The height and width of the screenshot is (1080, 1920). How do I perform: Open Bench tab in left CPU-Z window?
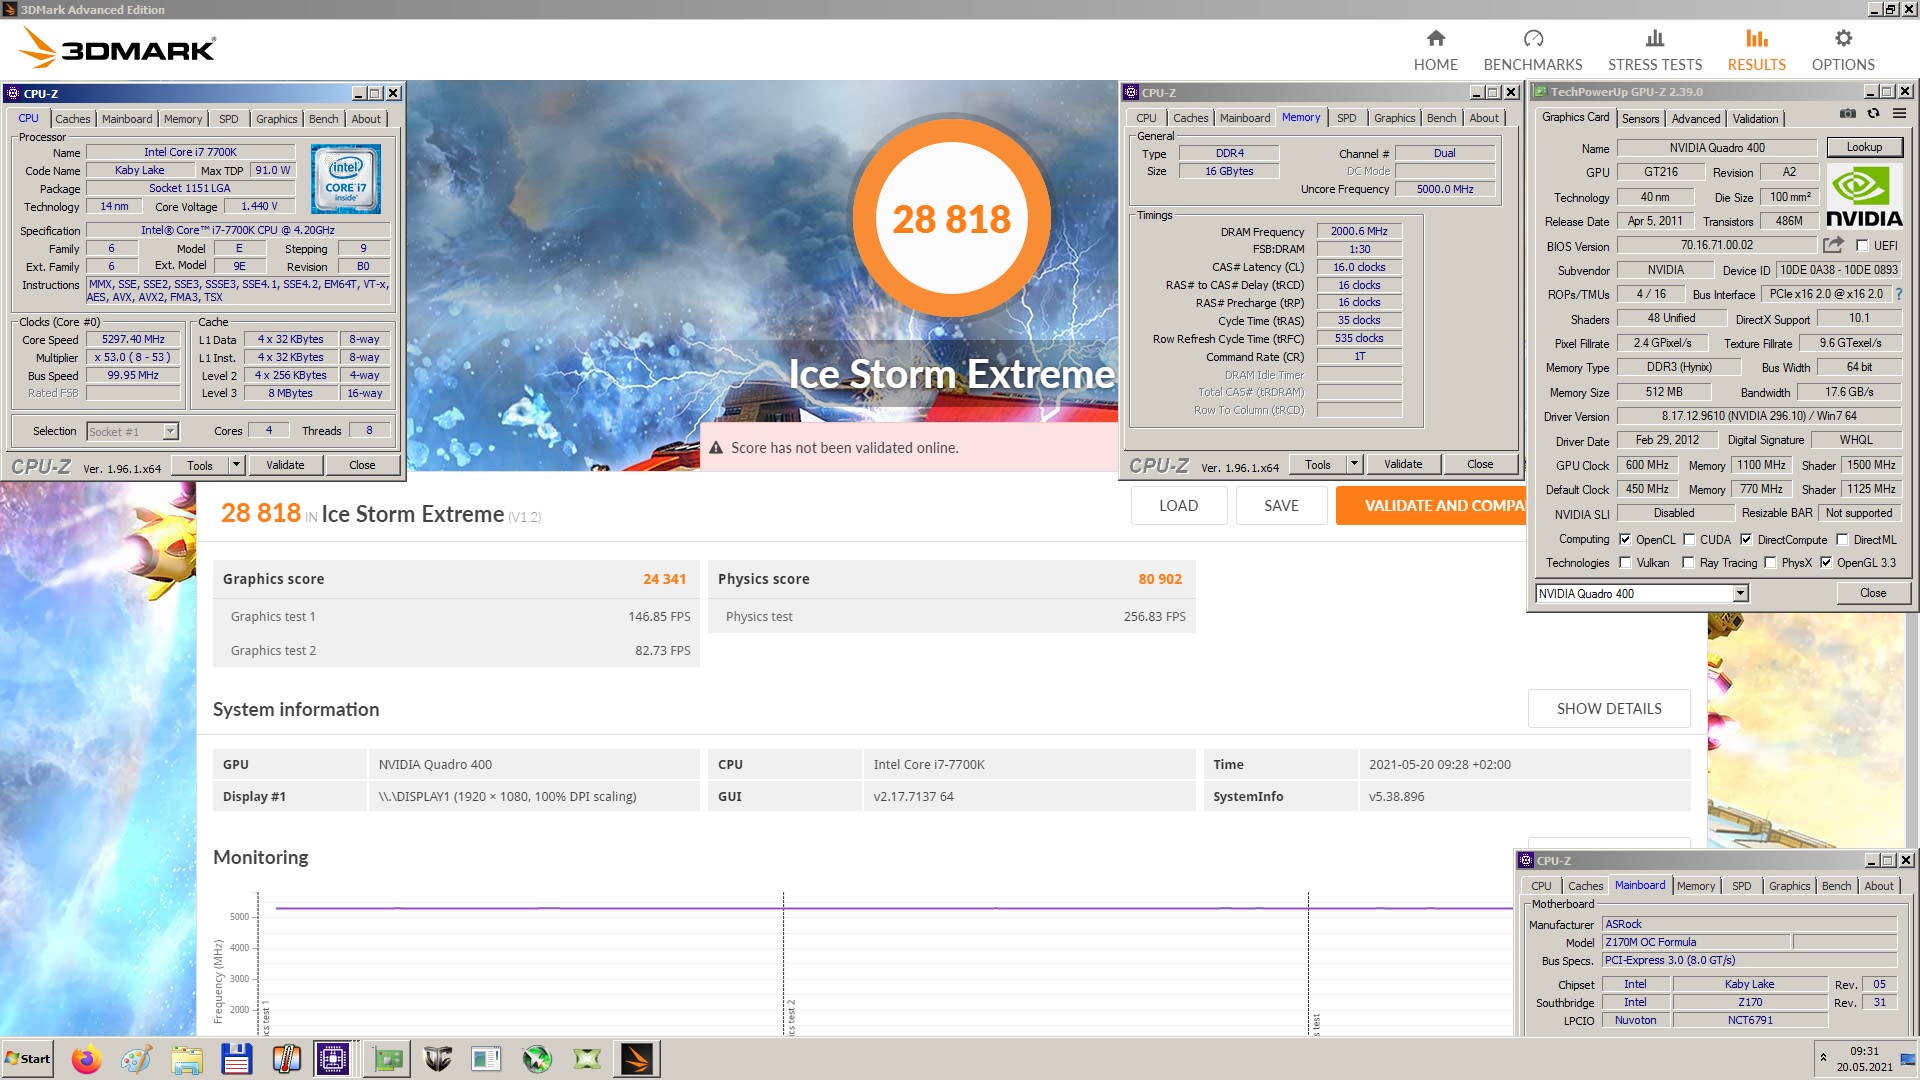[x=323, y=119]
